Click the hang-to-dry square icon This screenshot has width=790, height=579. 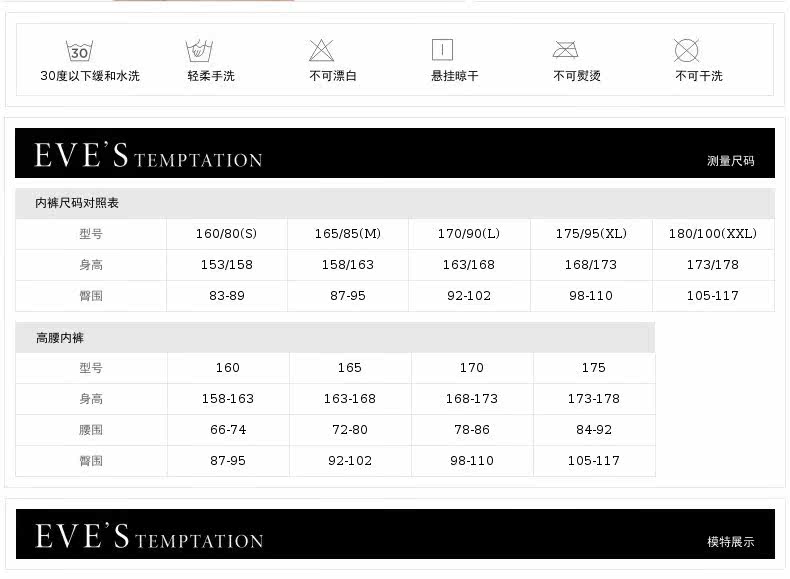click(442, 50)
